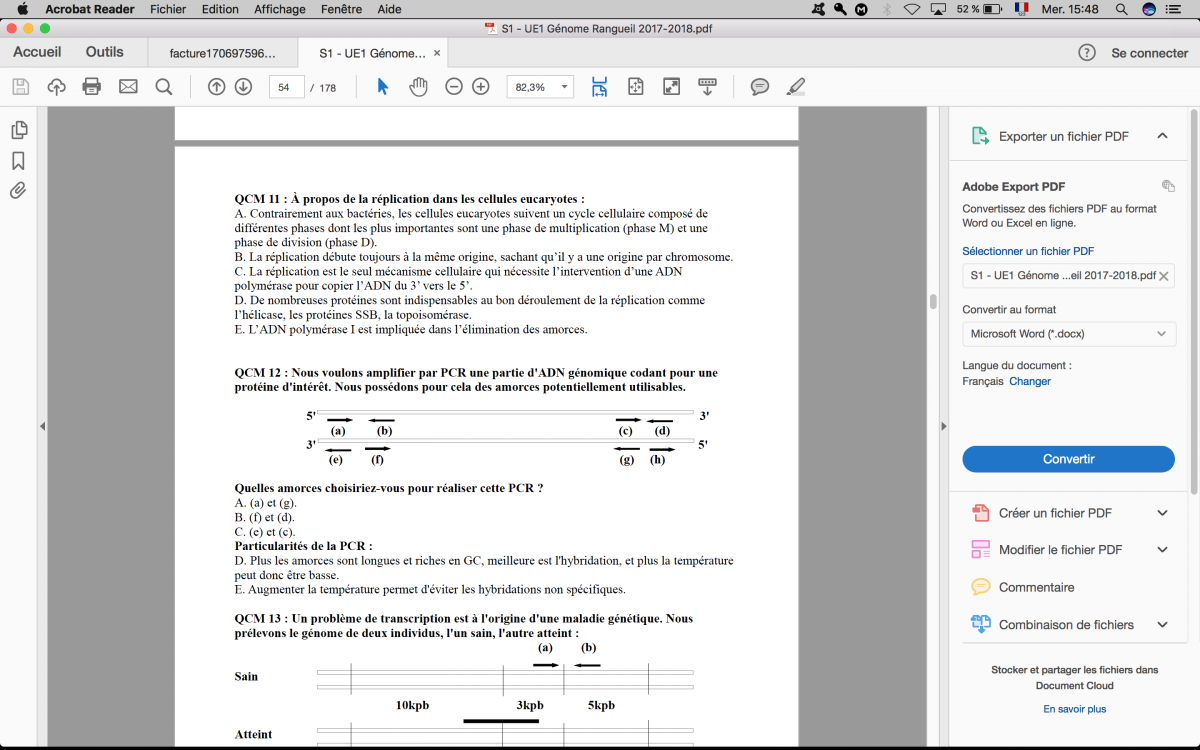Click the Print file icon

click(x=92, y=87)
